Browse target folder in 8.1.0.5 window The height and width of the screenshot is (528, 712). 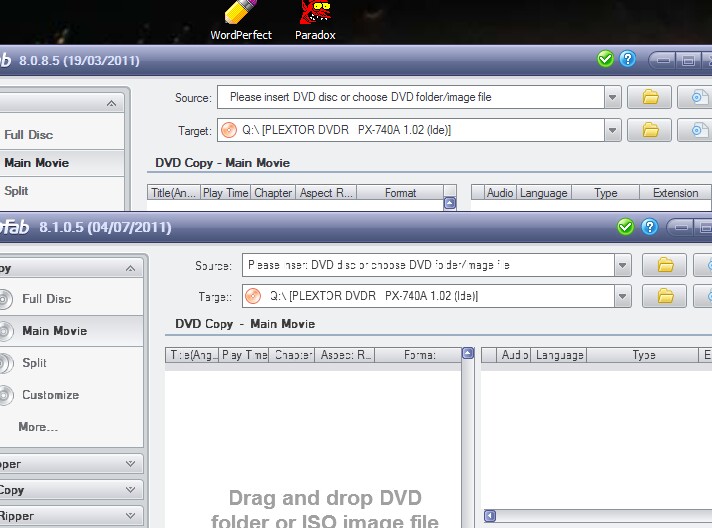pyautogui.click(x=664, y=296)
